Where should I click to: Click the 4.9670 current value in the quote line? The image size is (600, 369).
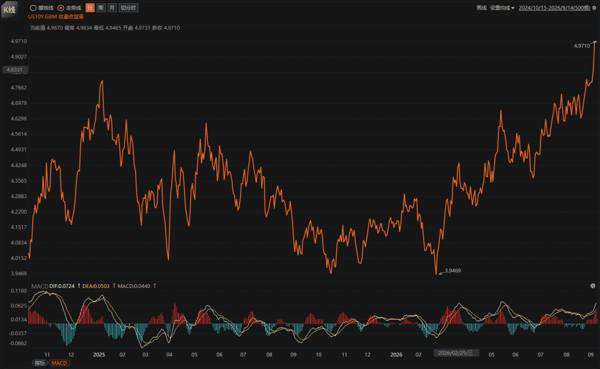(55, 28)
